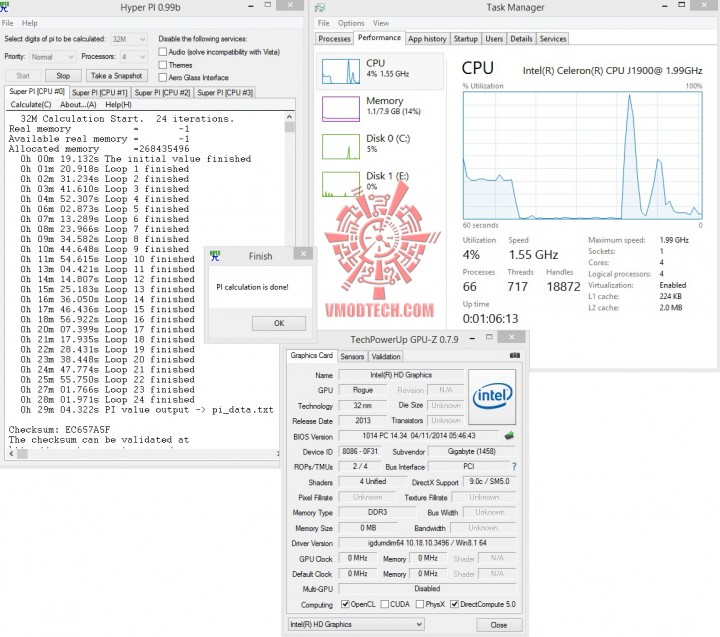Click the Task Manager title bar icon
The width and height of the screenshot is (720, 637).
321,7
